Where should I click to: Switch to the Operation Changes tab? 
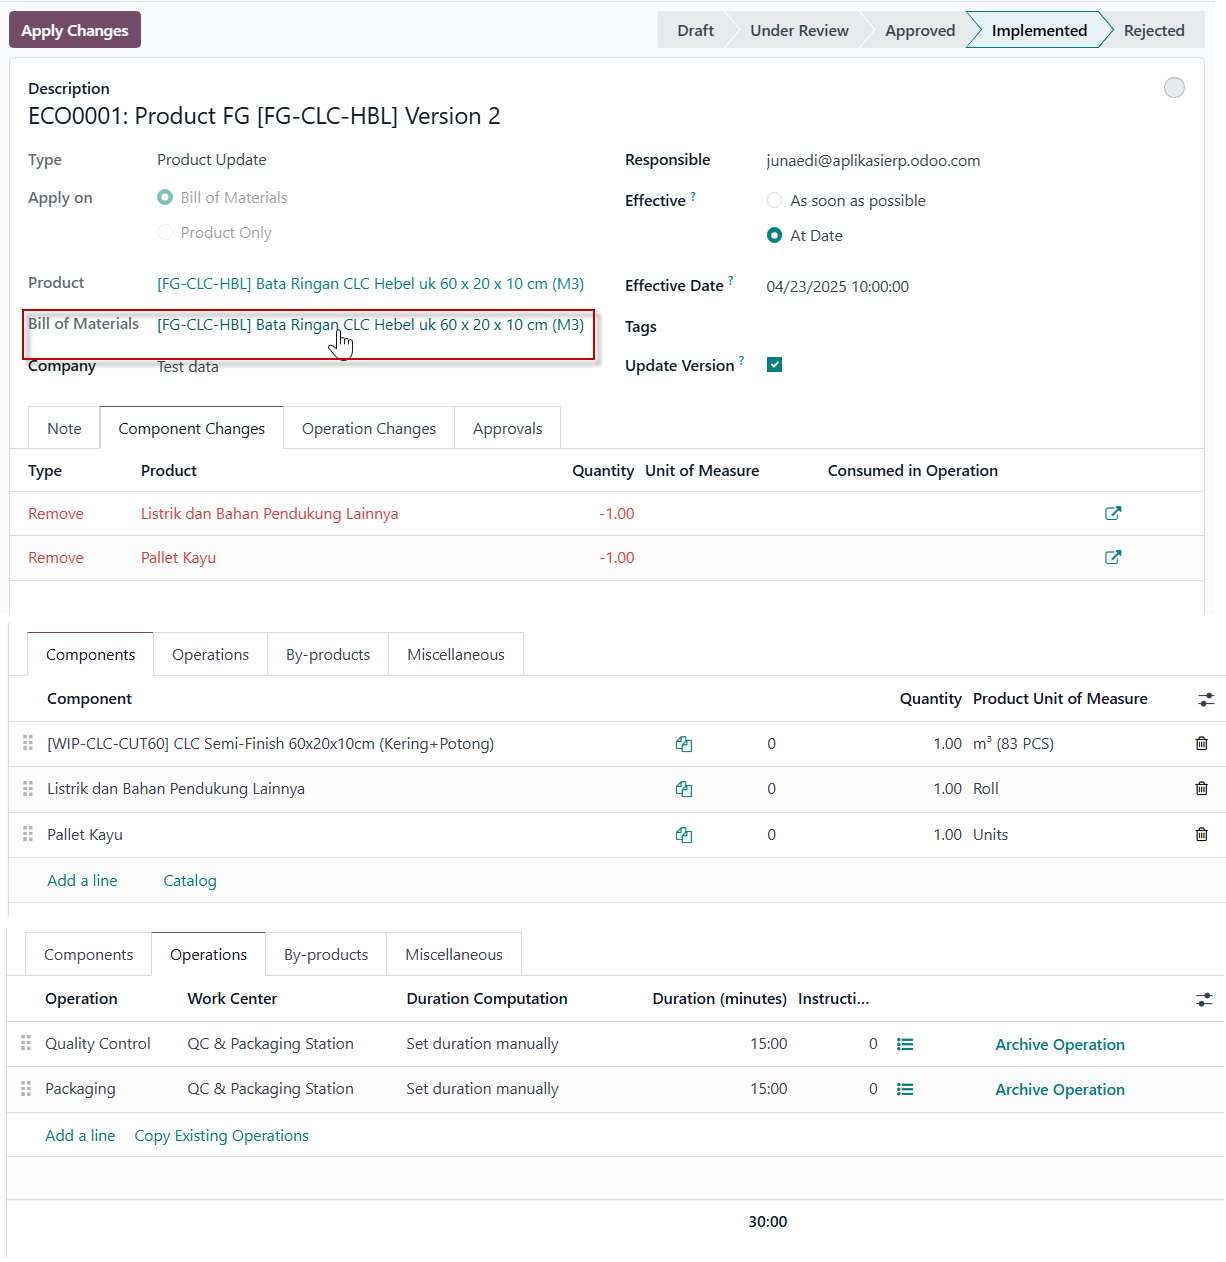coord(369,428)
